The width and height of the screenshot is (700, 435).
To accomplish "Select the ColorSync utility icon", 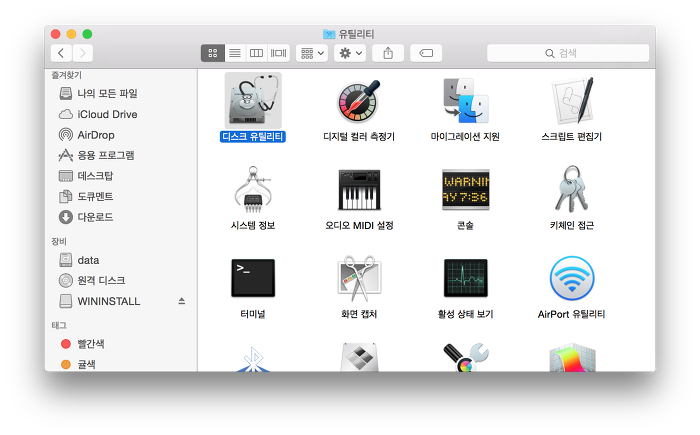I will pyautogui.click(x=466, y=357).
